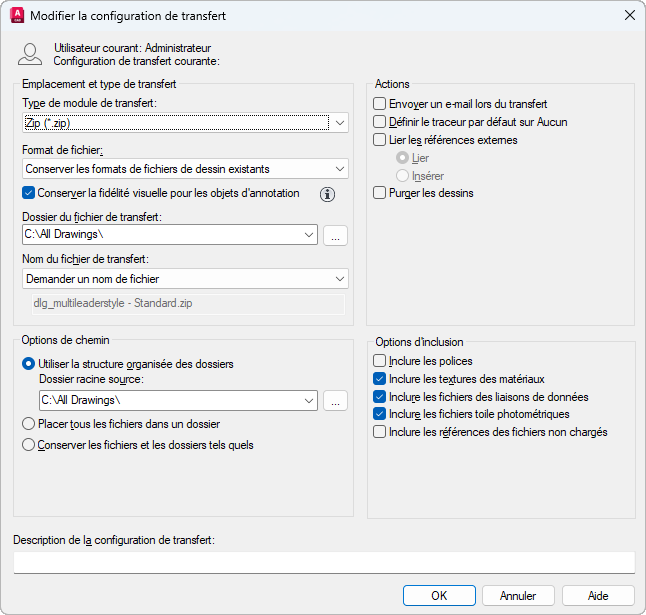Viewport: 646px width, 615px height.
Task: Browse for the source root folder
Action: [335, 400]
